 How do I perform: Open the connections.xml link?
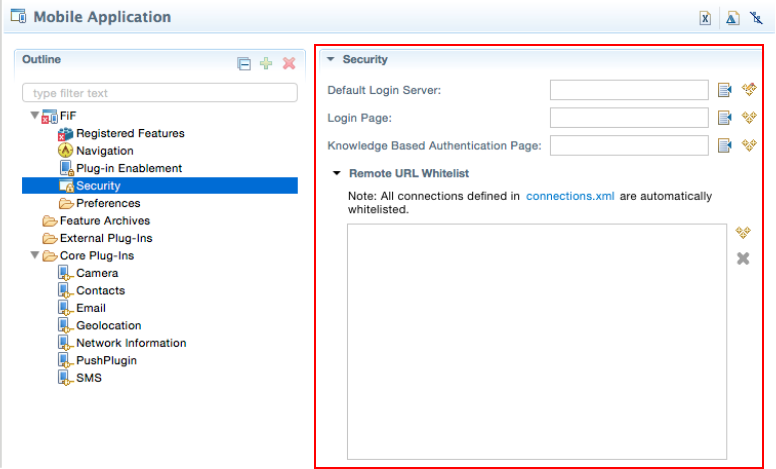pyautogui.click(x=570, y=196)
